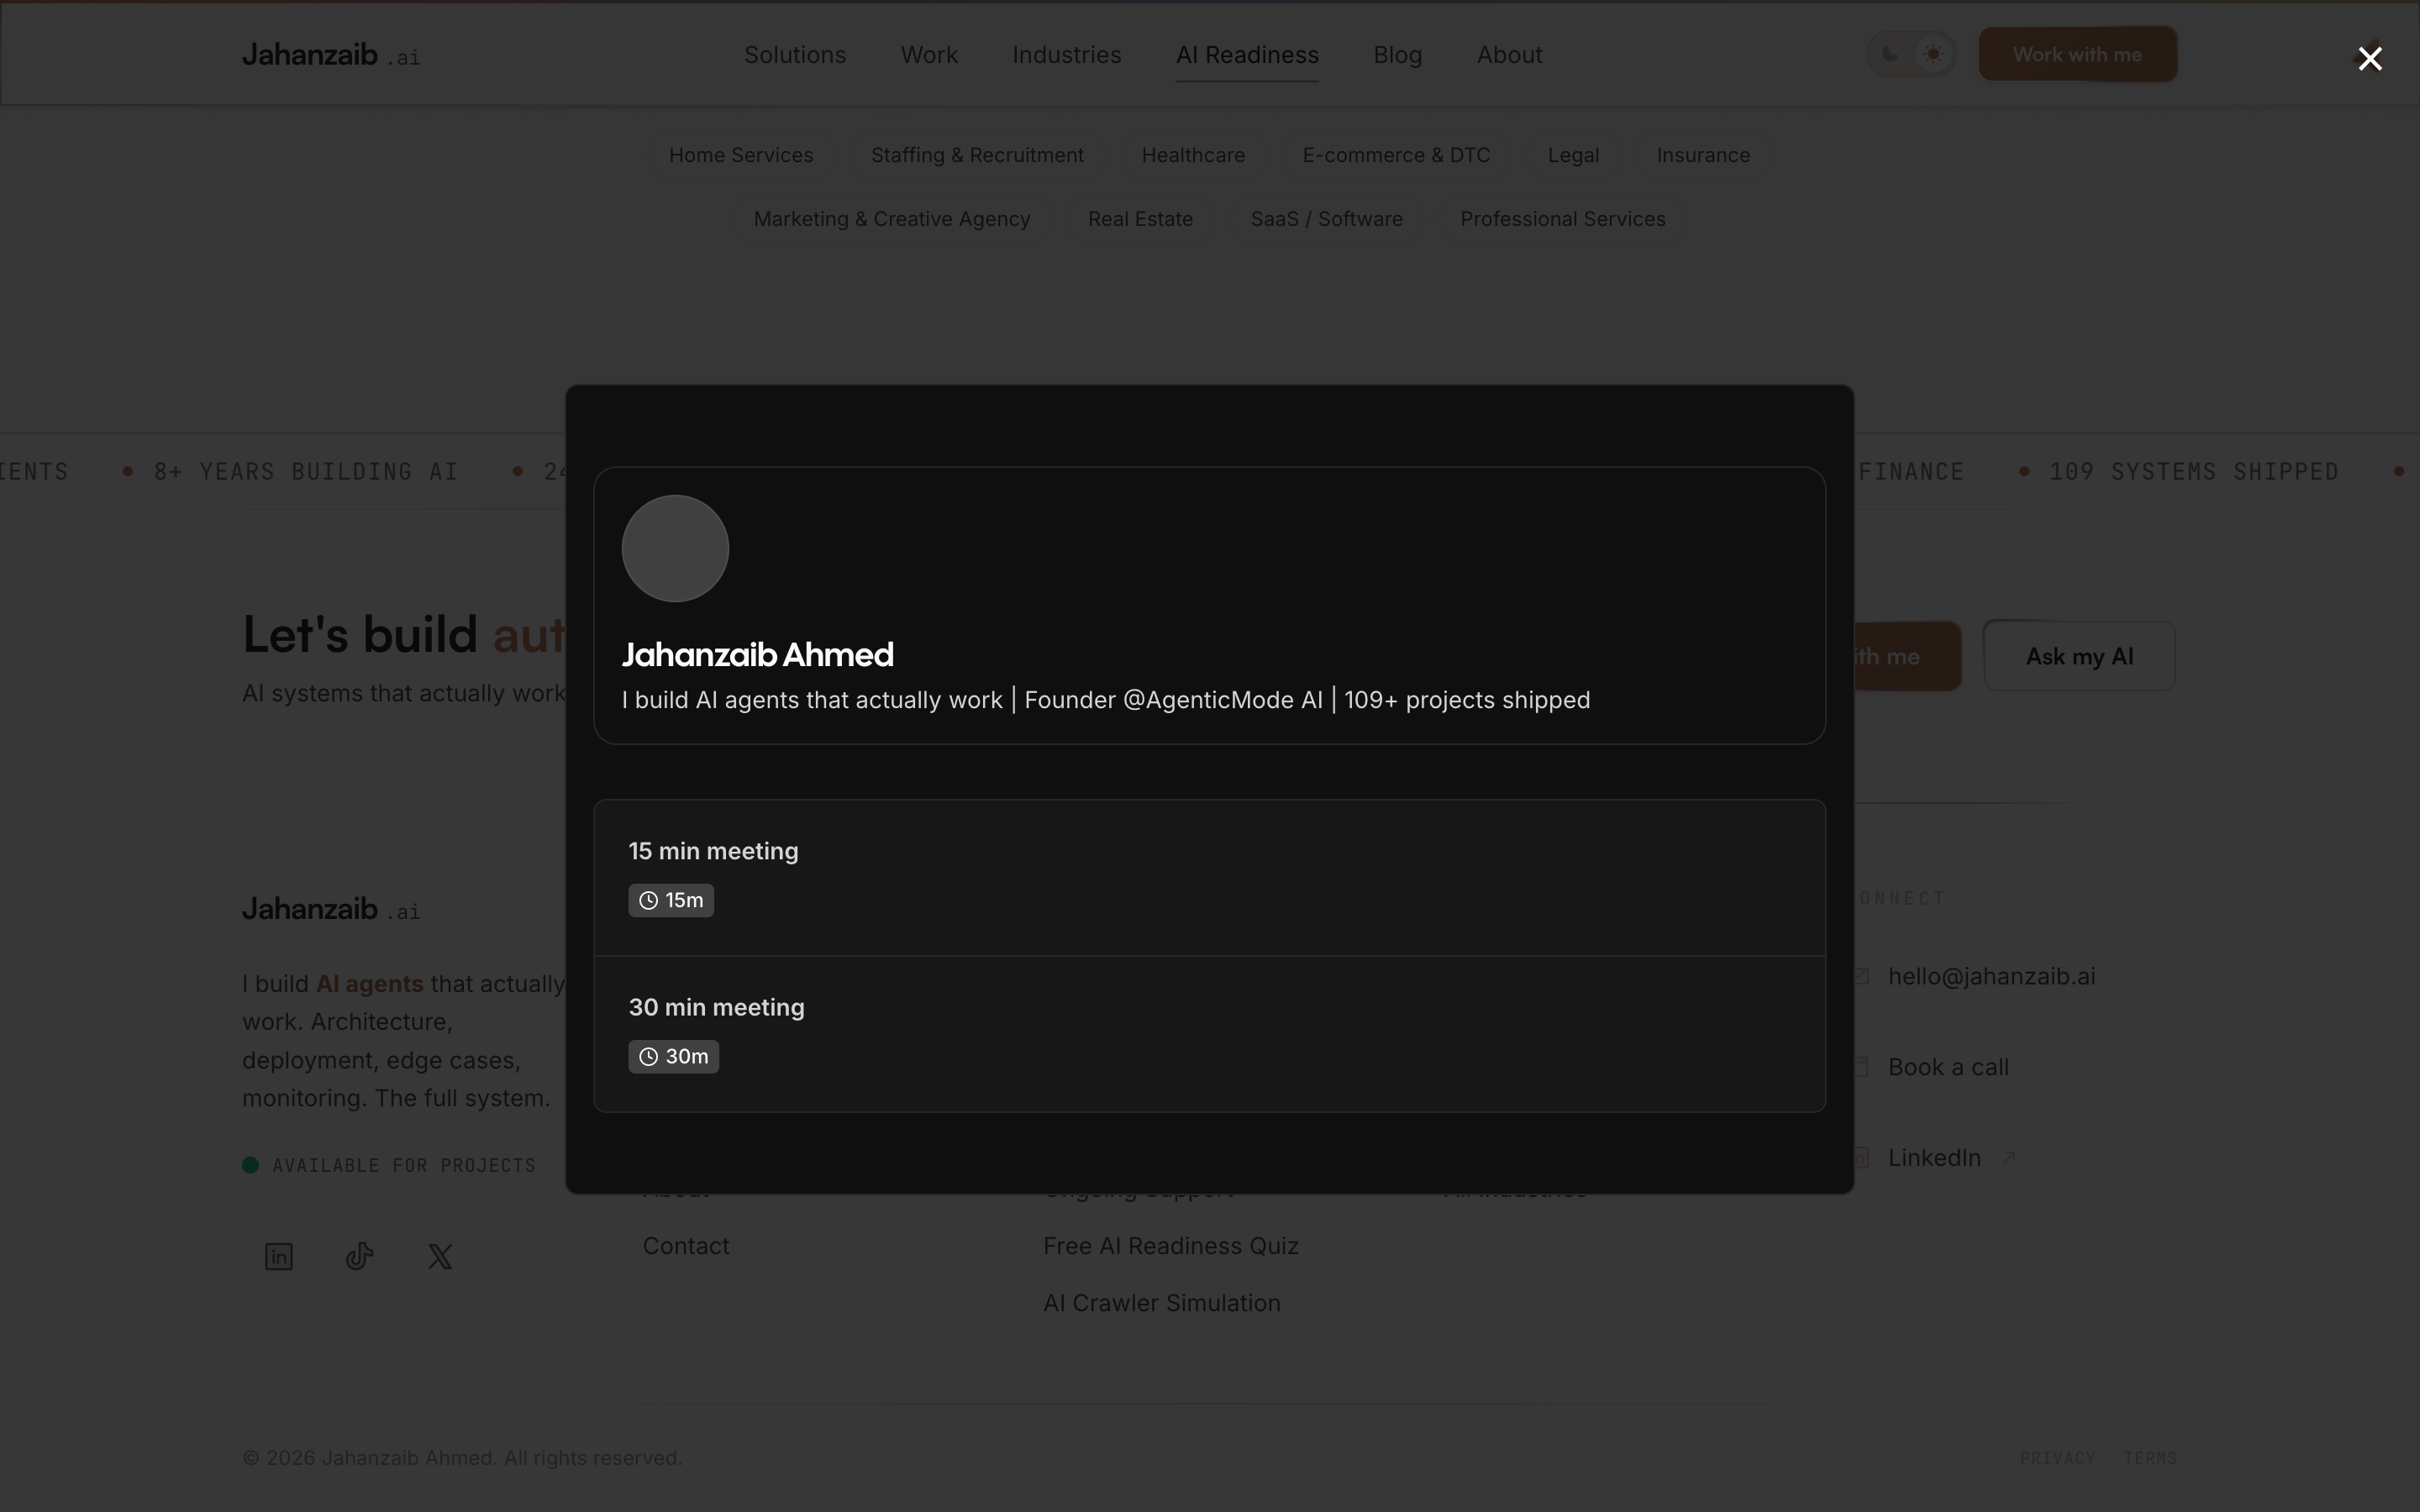Open Marketing & Creative Agency link

tap(892, 219)
